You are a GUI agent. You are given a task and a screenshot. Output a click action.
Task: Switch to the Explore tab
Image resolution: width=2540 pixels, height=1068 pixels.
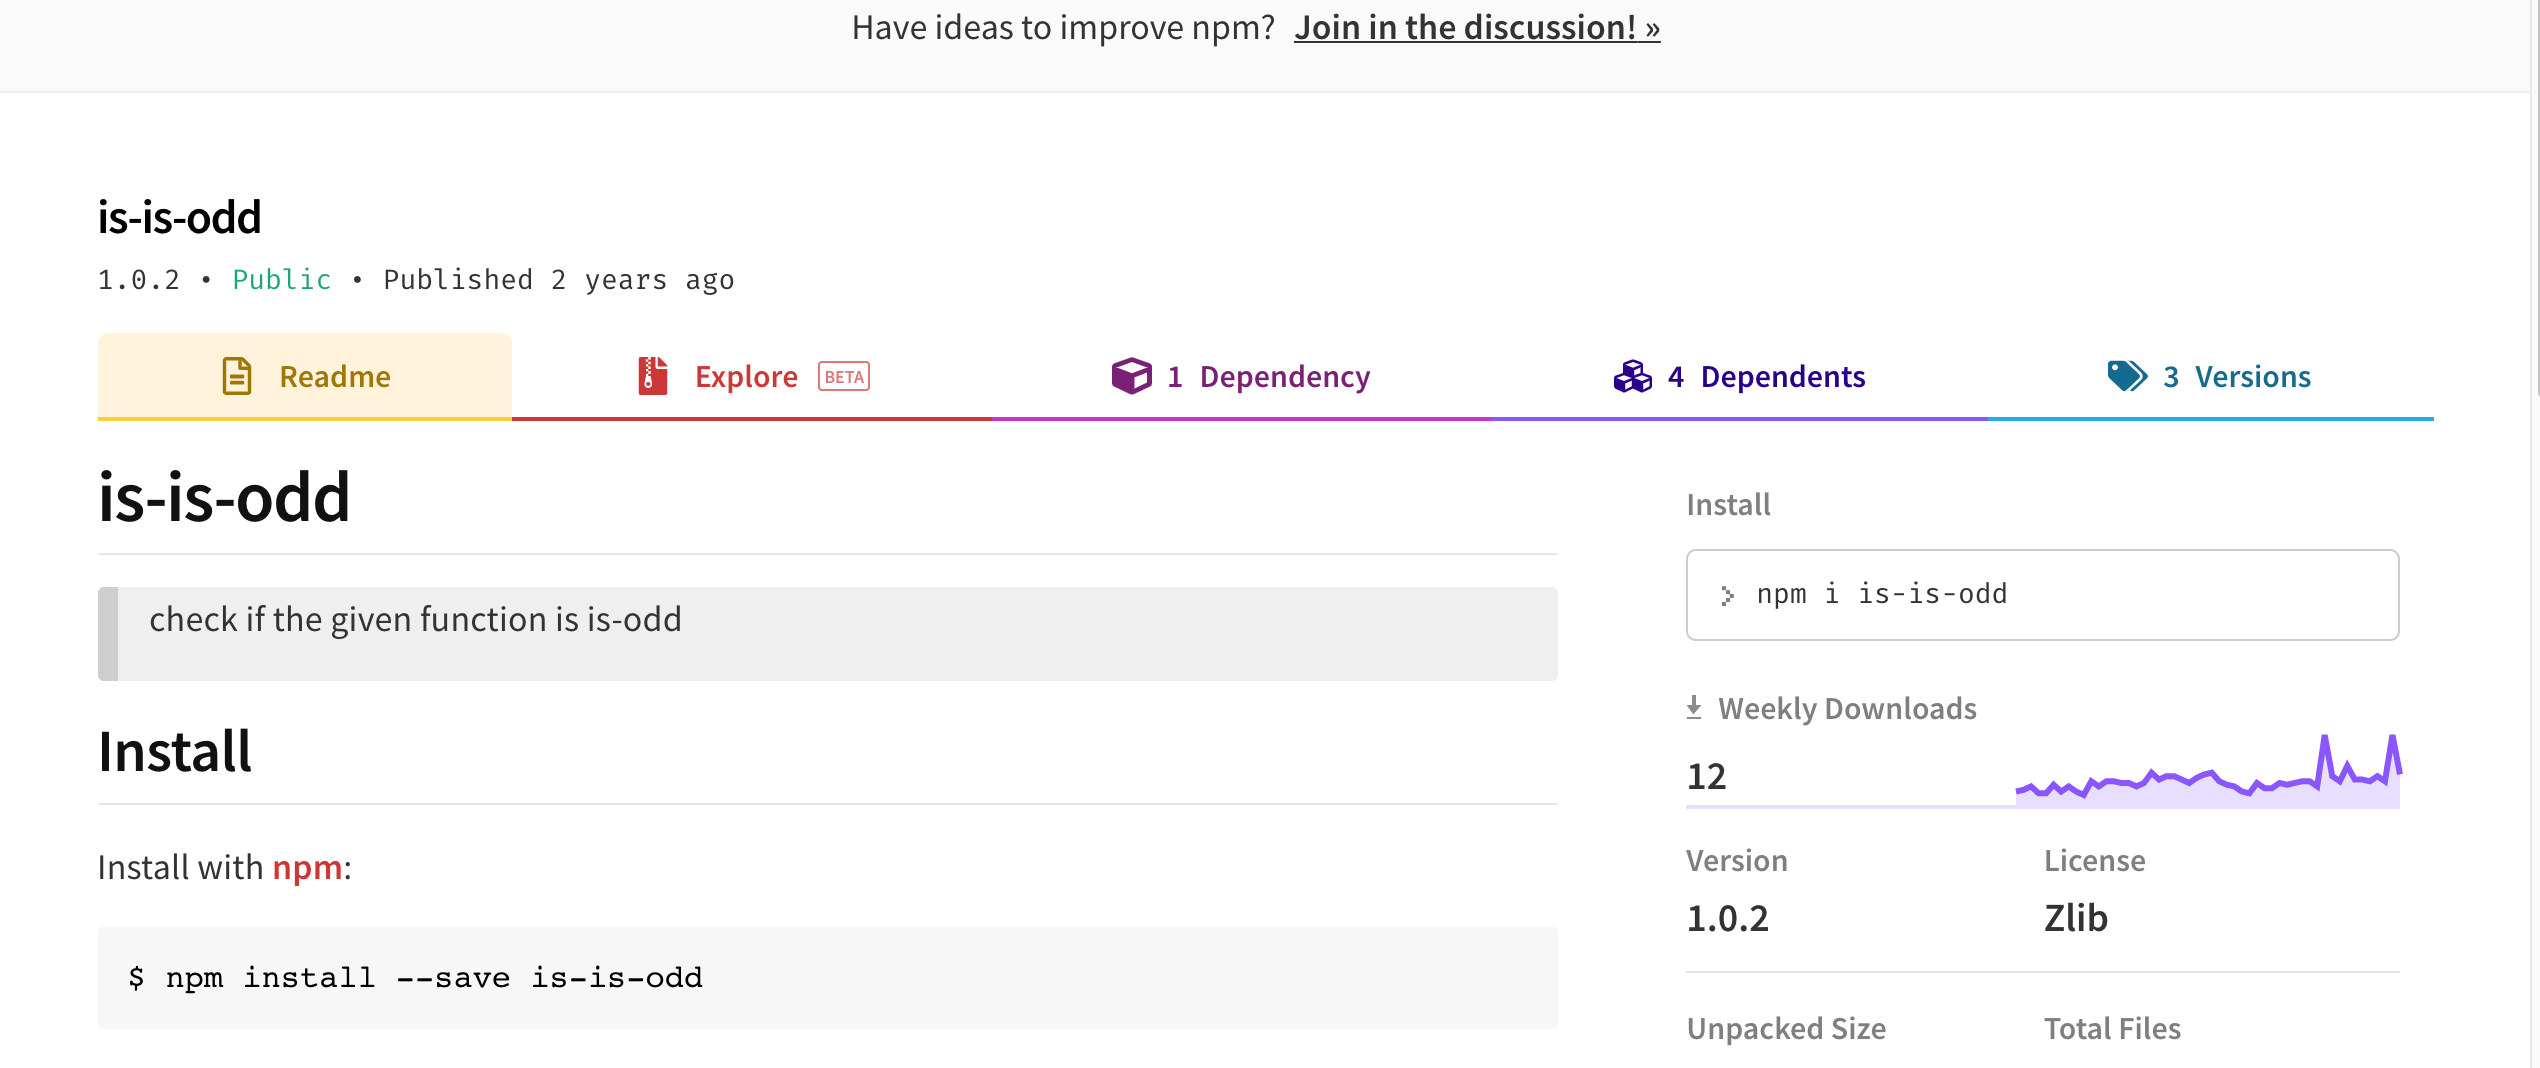(752, 376)
